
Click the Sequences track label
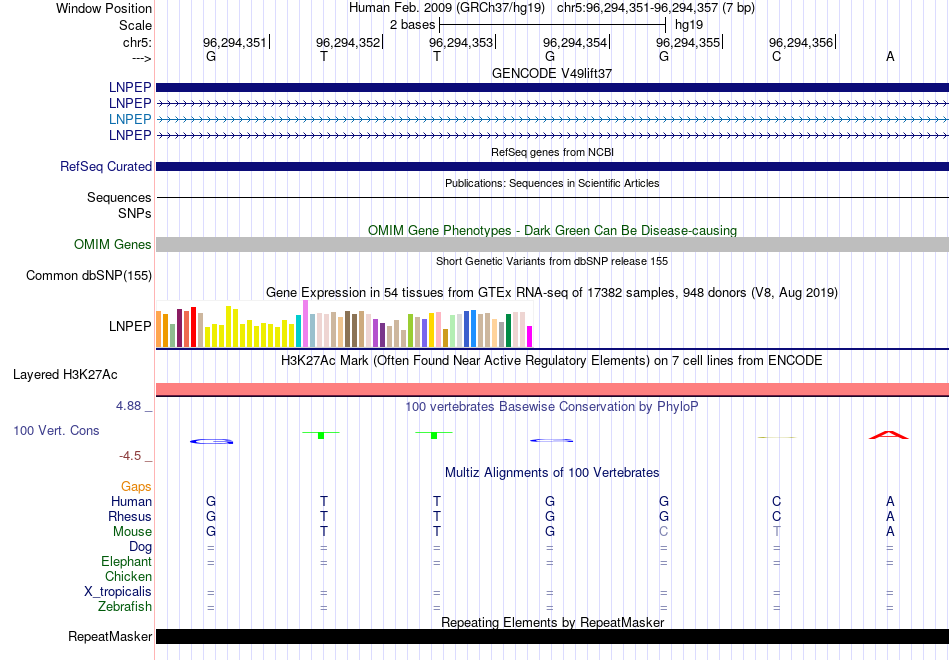(x=119, y=198)
